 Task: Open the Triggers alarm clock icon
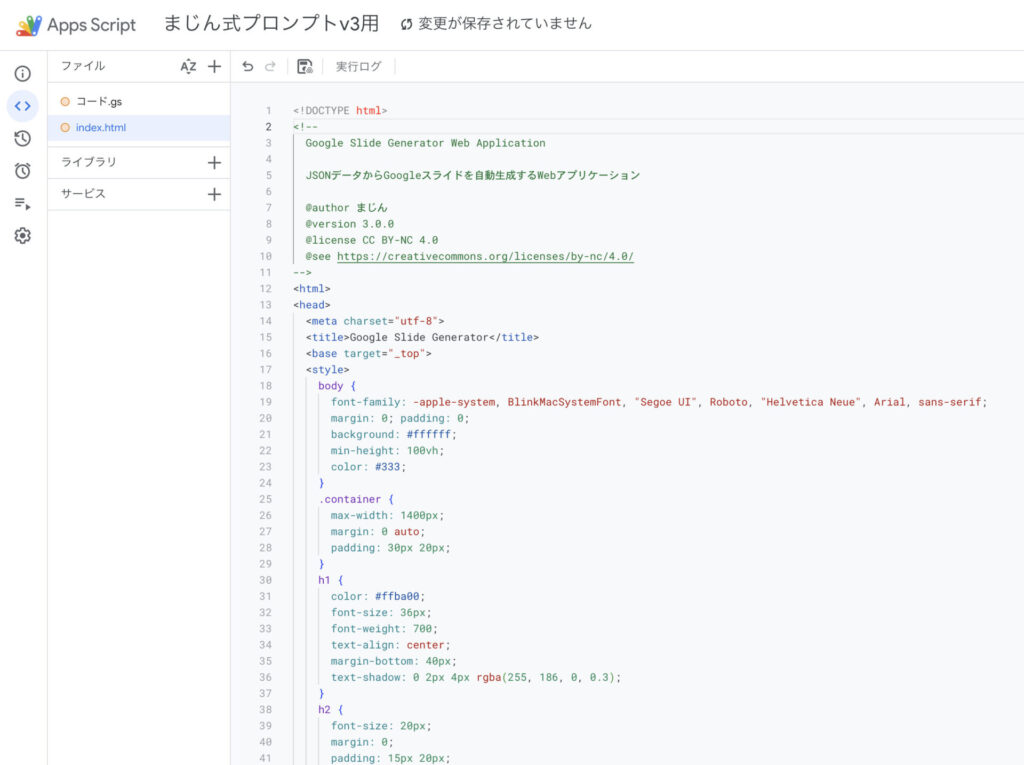pyautogui.click(x=22, y=171)
